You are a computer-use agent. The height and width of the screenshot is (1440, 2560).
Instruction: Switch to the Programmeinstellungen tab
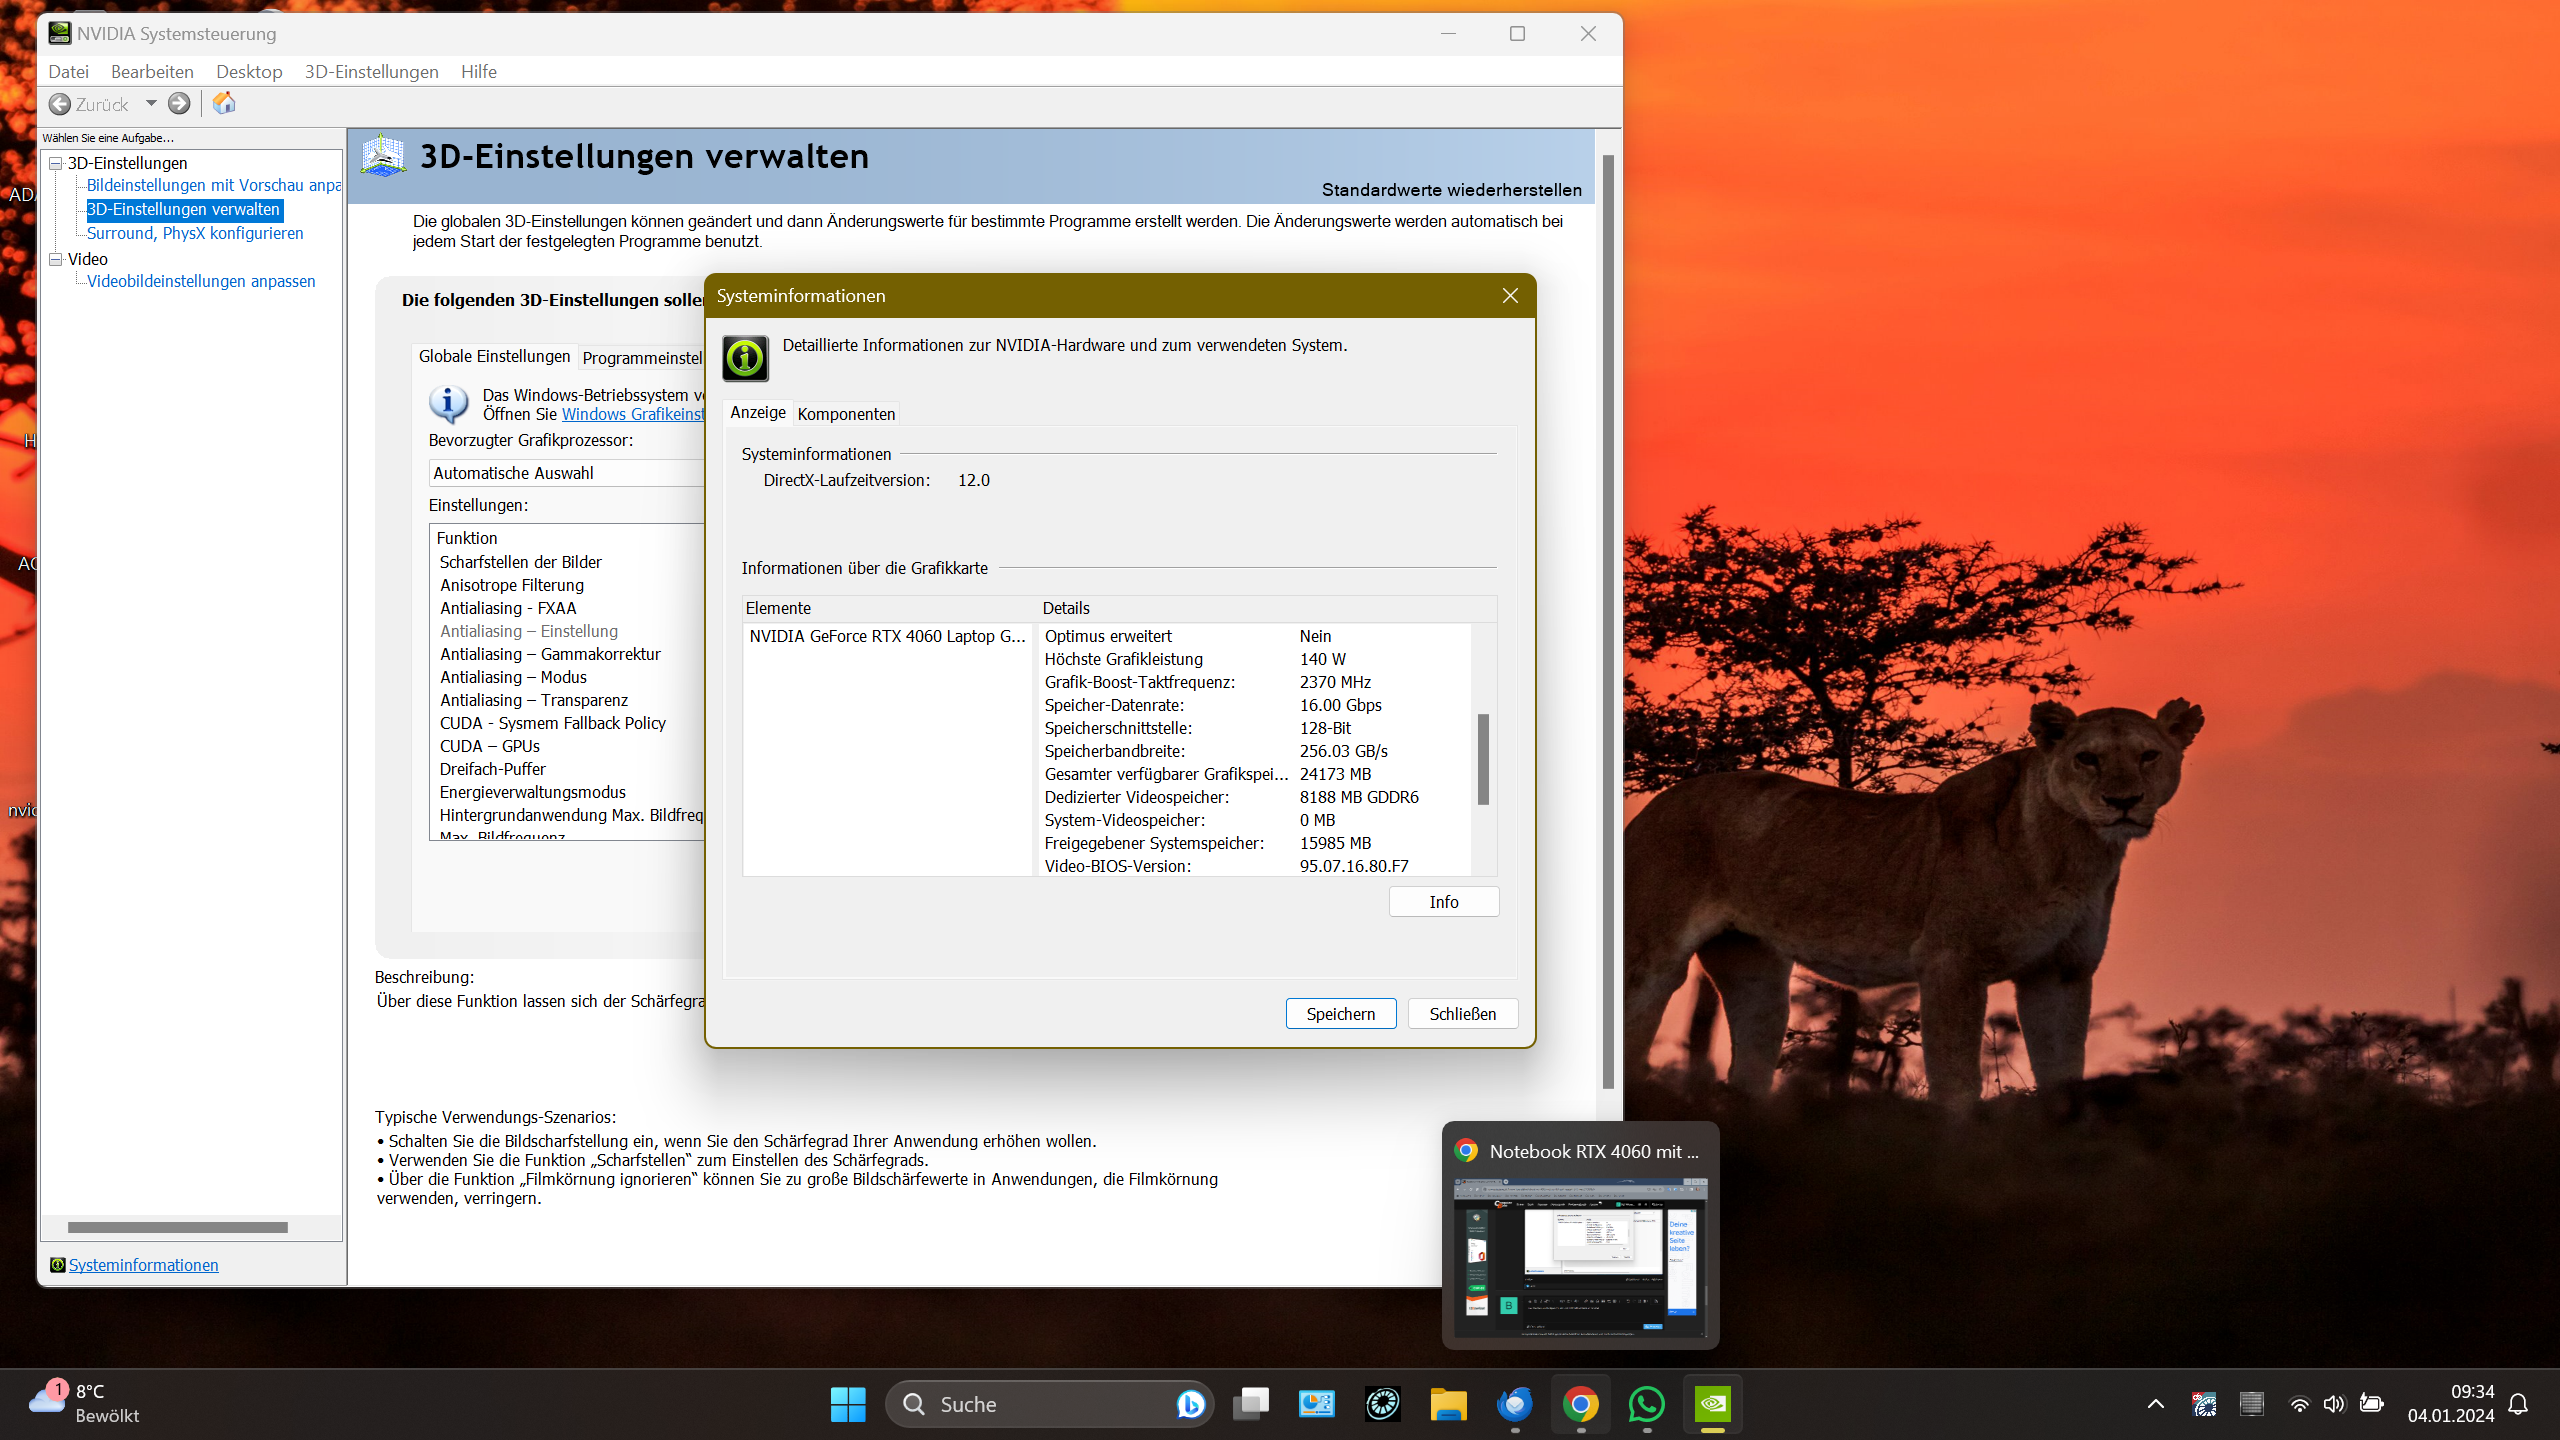[642, 358]
